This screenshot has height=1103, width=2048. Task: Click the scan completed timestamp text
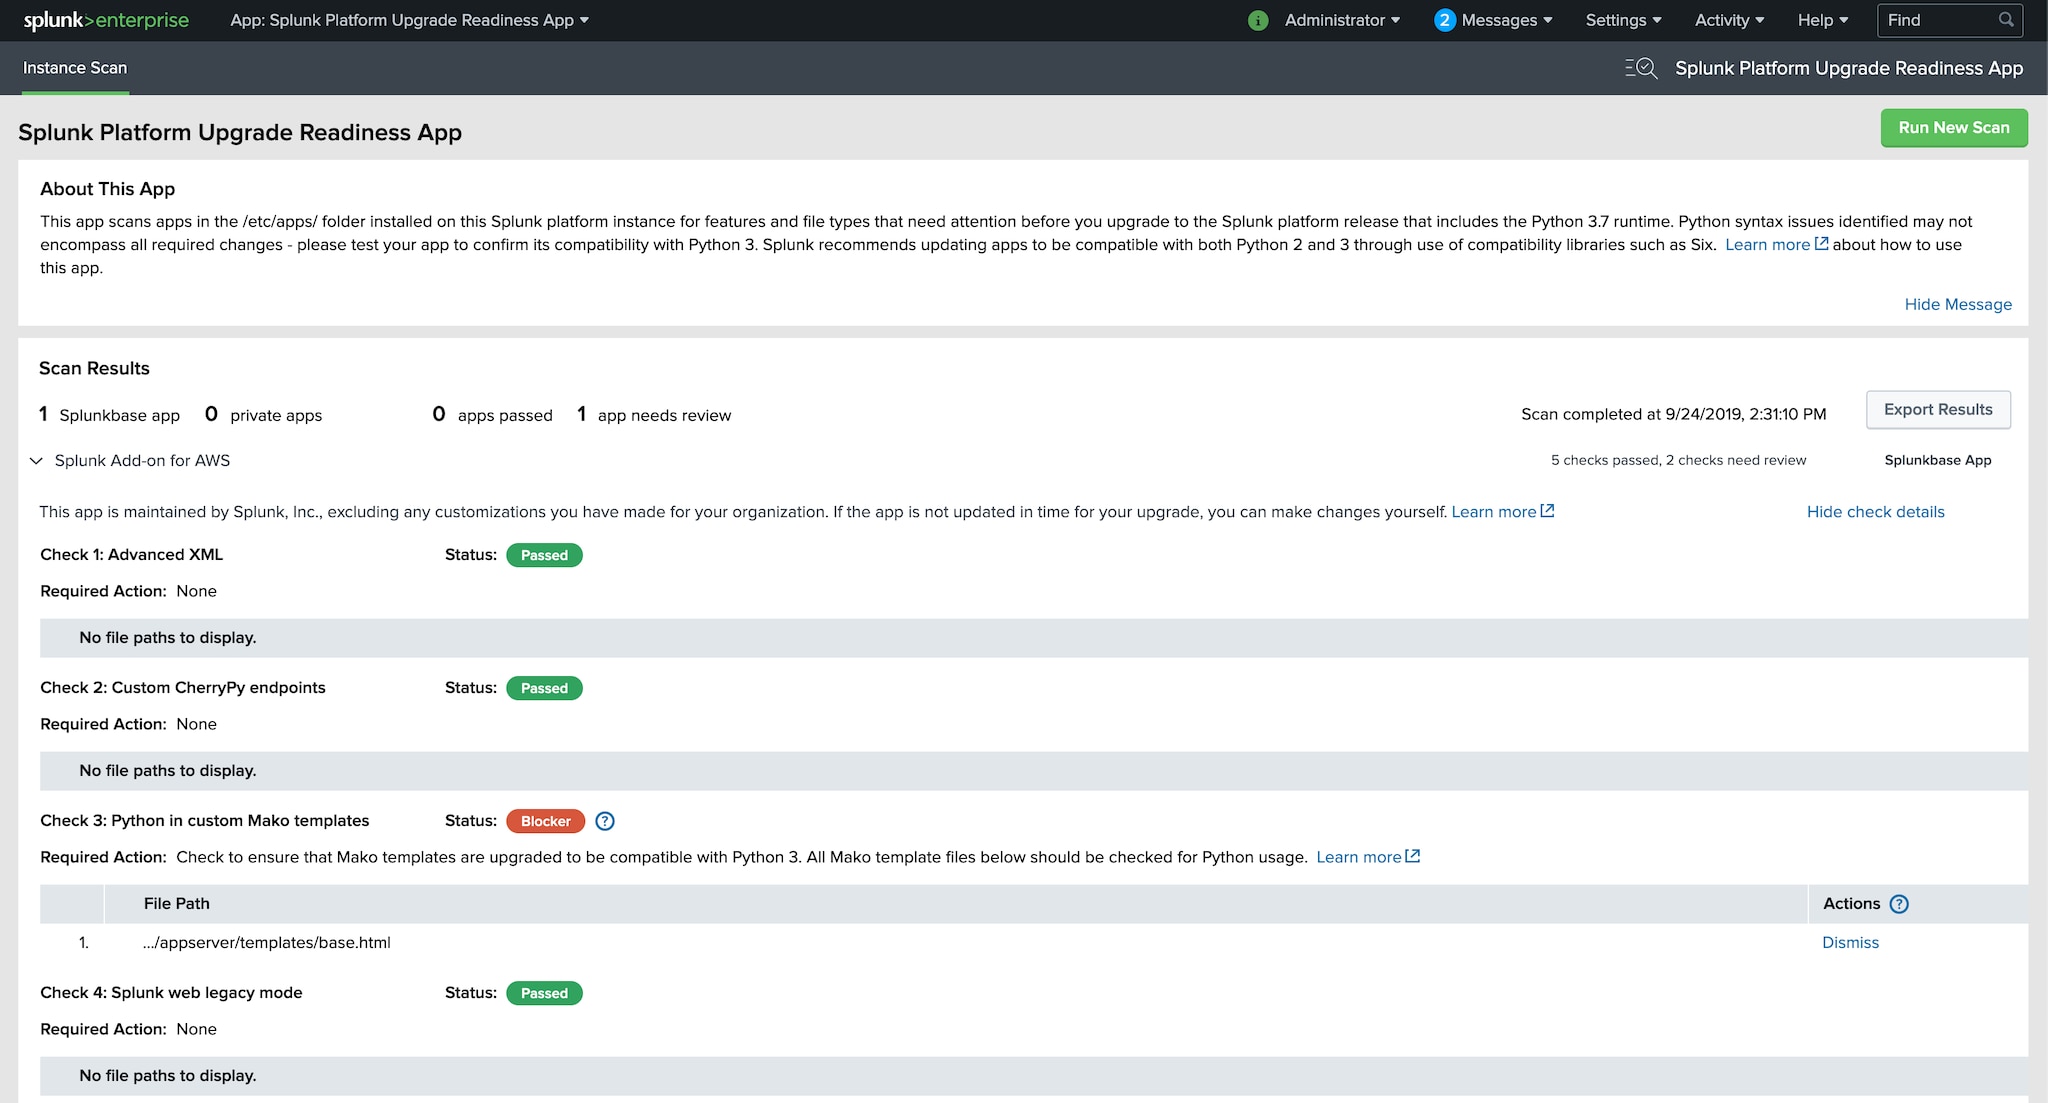[x=1673, y=415]
